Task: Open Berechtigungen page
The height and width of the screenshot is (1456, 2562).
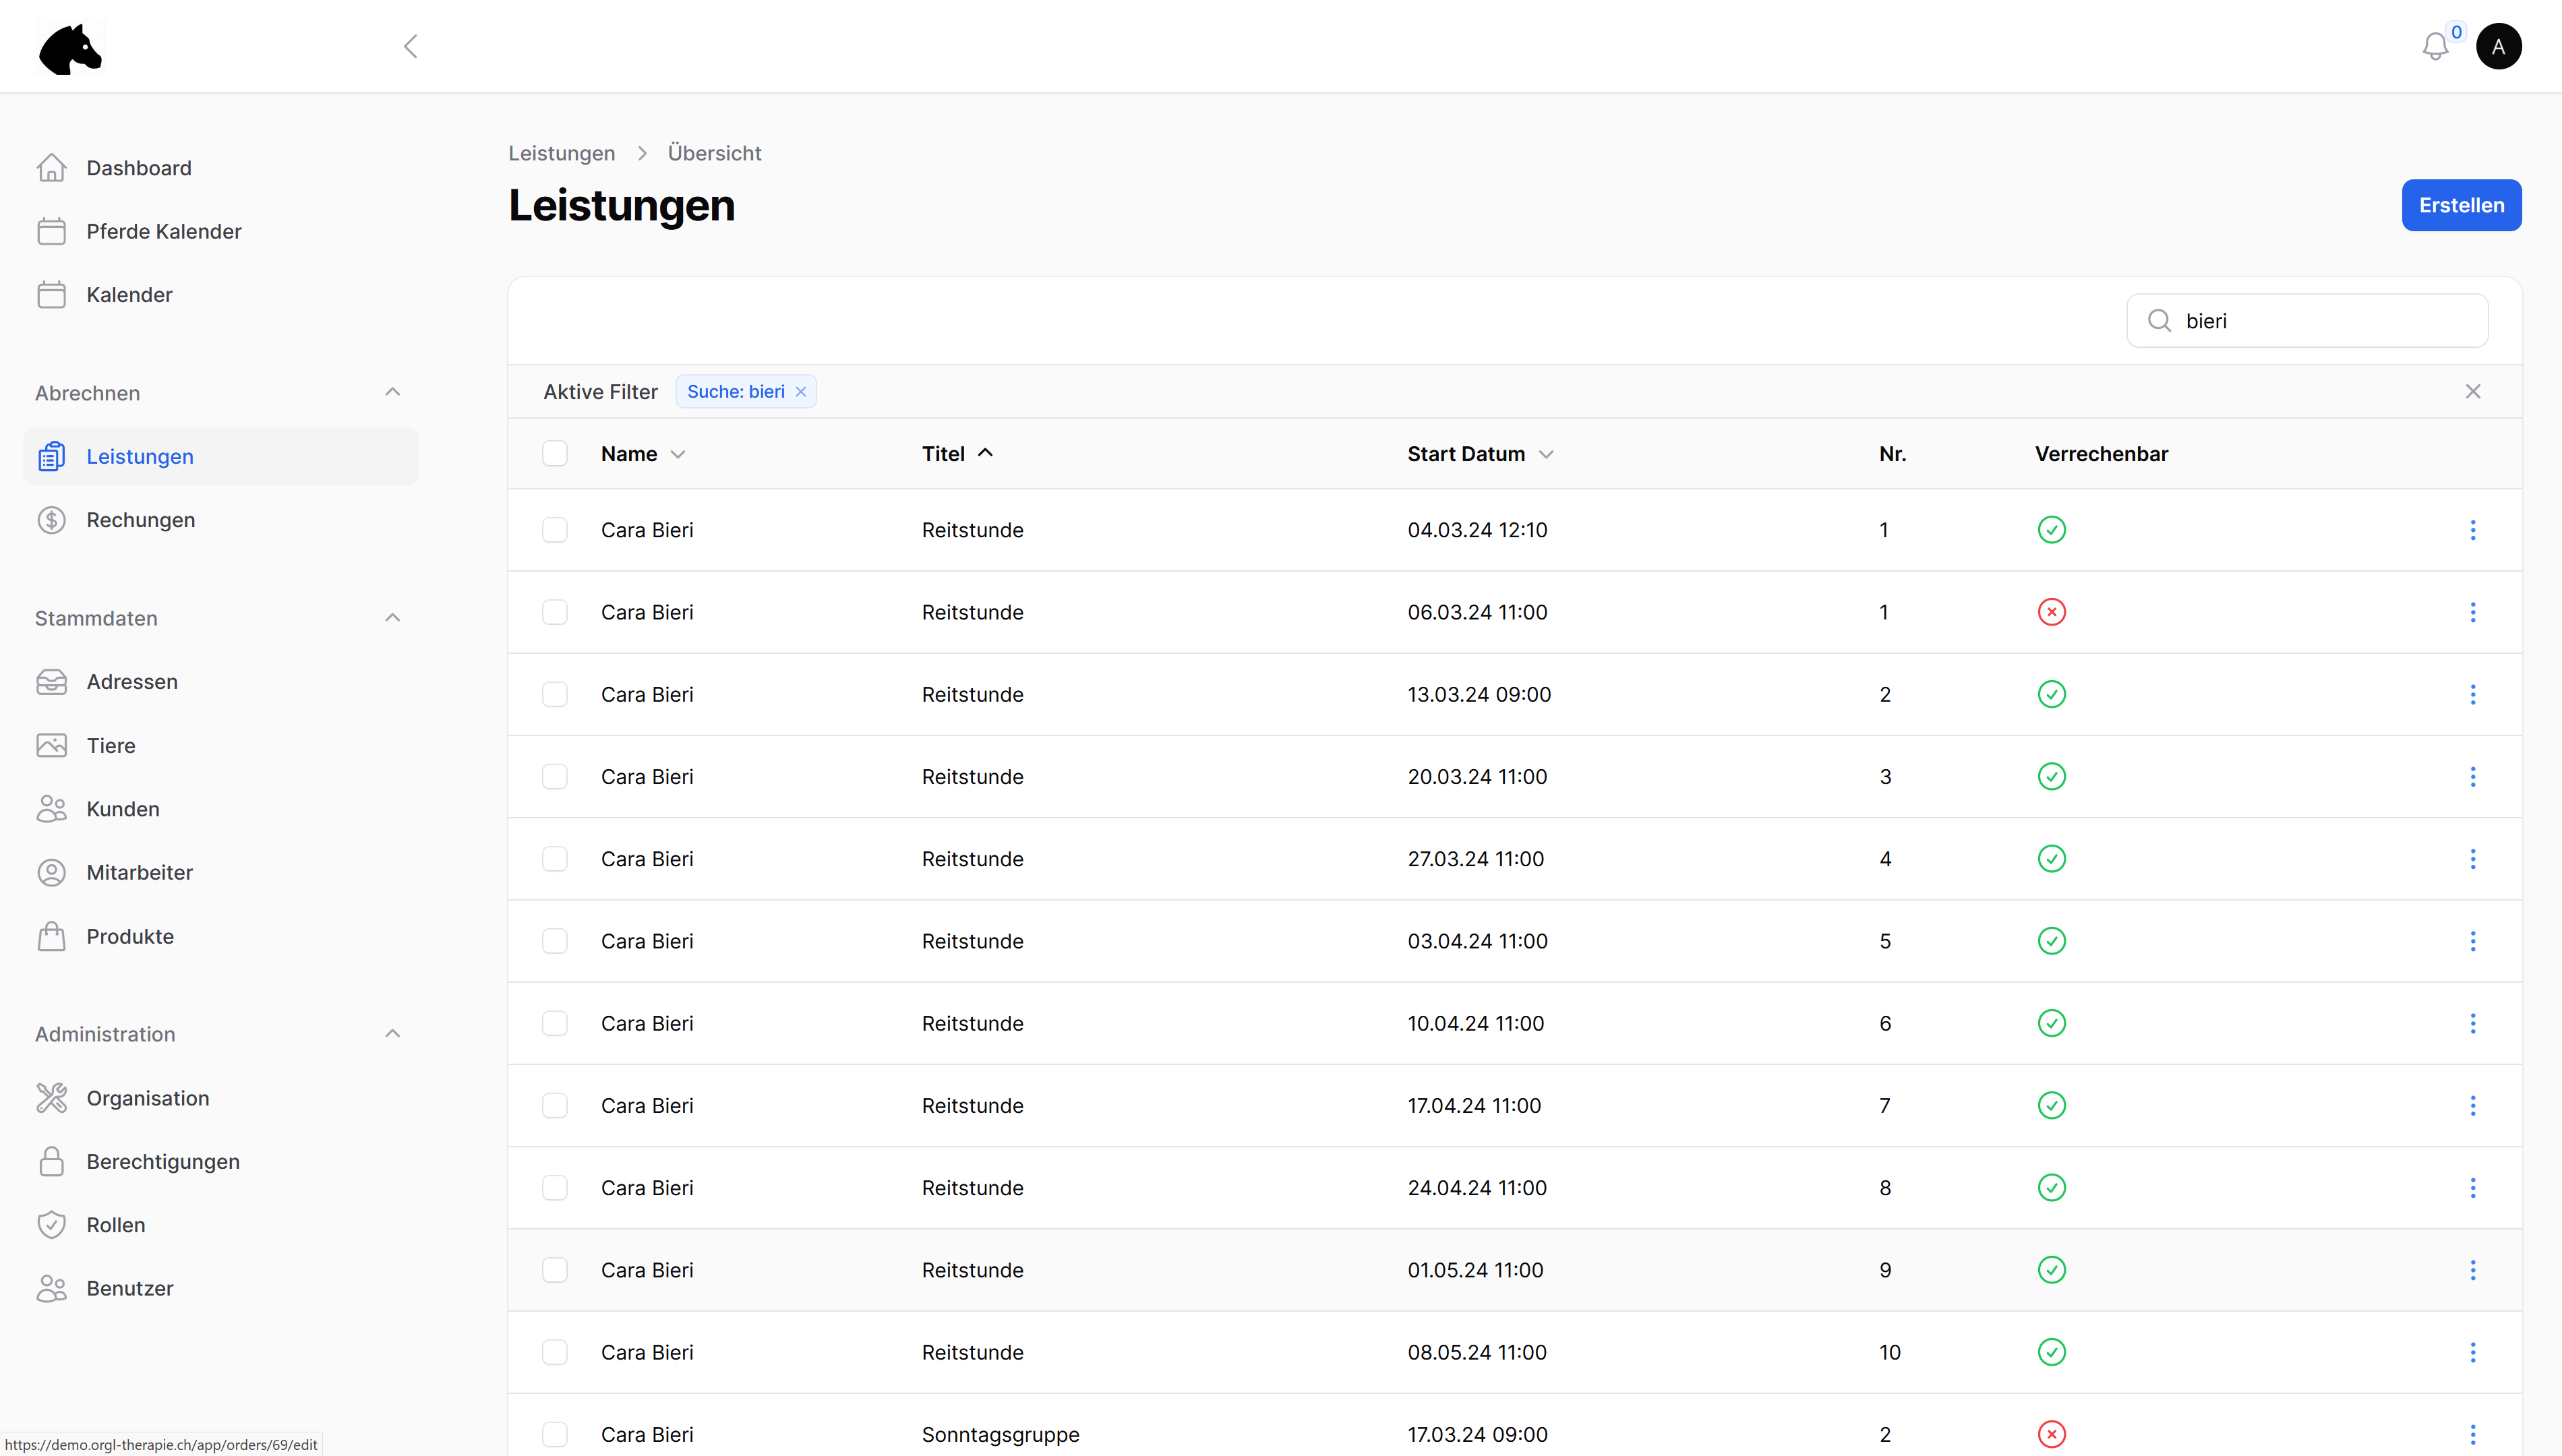Action: 220,1161
